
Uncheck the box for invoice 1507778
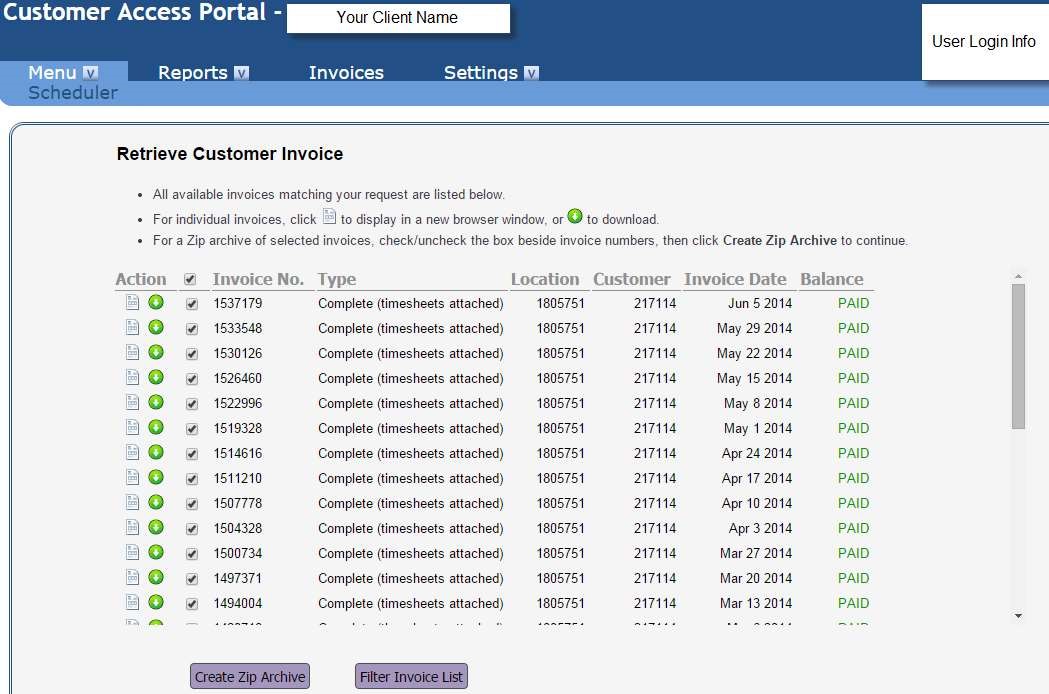[x=192, y=504]
